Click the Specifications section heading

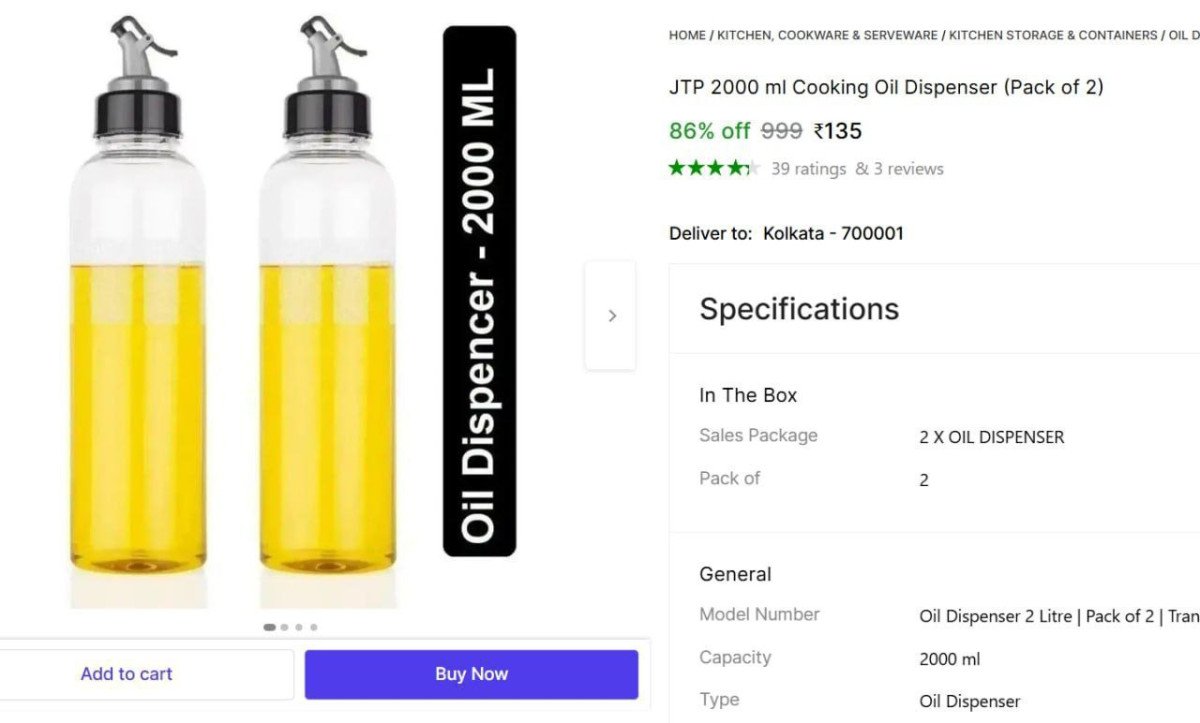point(799,309)
